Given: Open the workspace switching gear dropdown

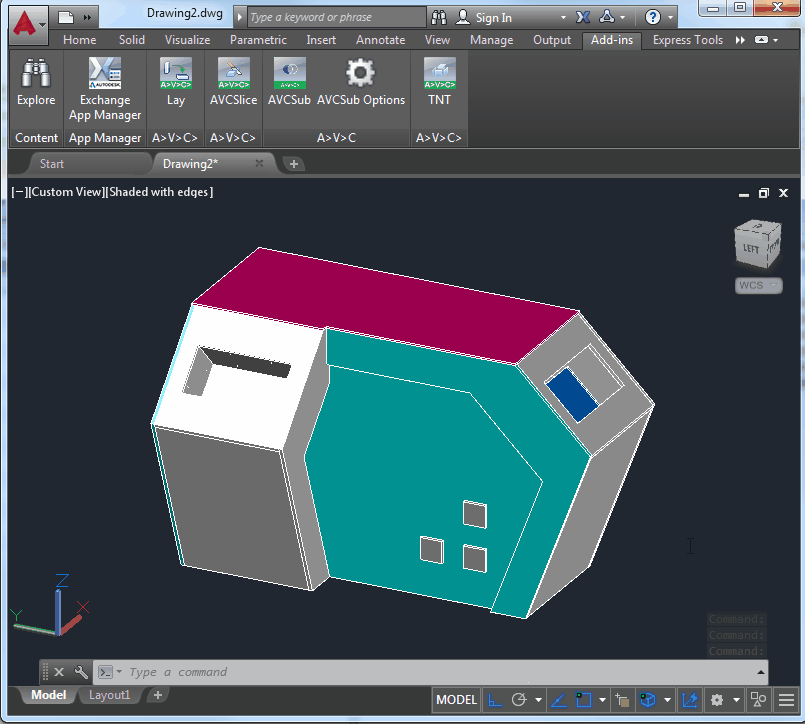Looking at the screenshot, I should (717, 700).
